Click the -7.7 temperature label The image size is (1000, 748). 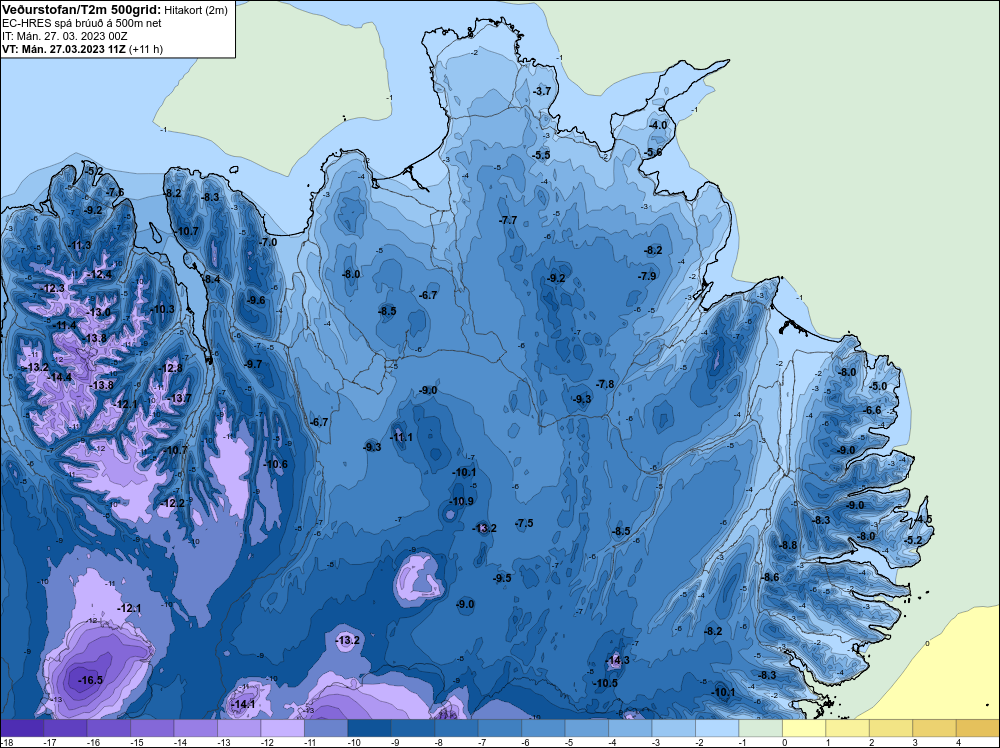coord(508,220)
